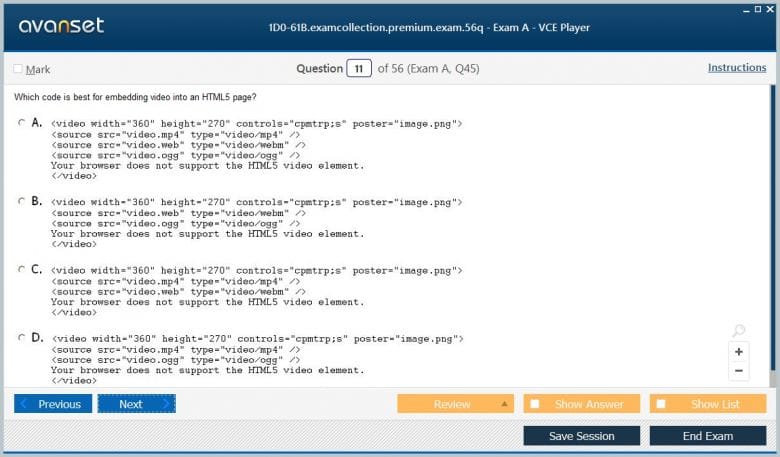Image resolution: width=780 pixels, height=457 pixels.
Task: Maximize the VCE Player window
Action: [x=757, y=8]
